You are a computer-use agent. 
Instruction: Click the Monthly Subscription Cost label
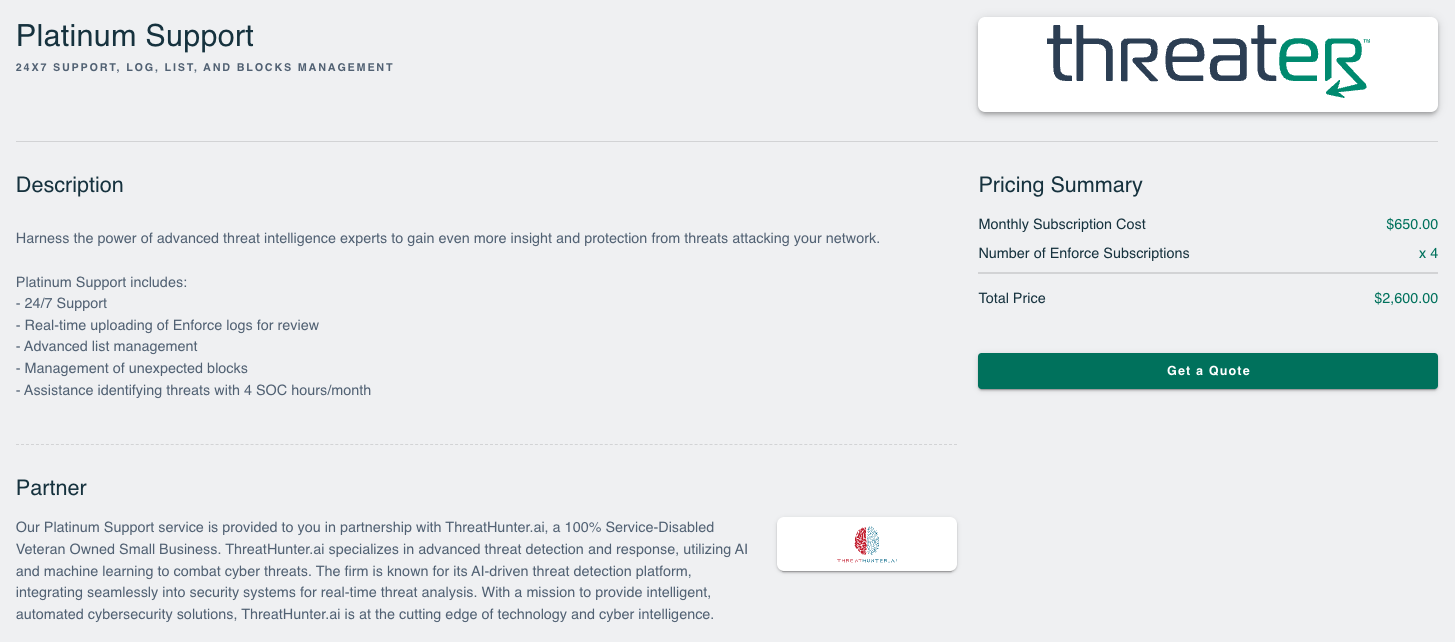tap(1062, 224)
